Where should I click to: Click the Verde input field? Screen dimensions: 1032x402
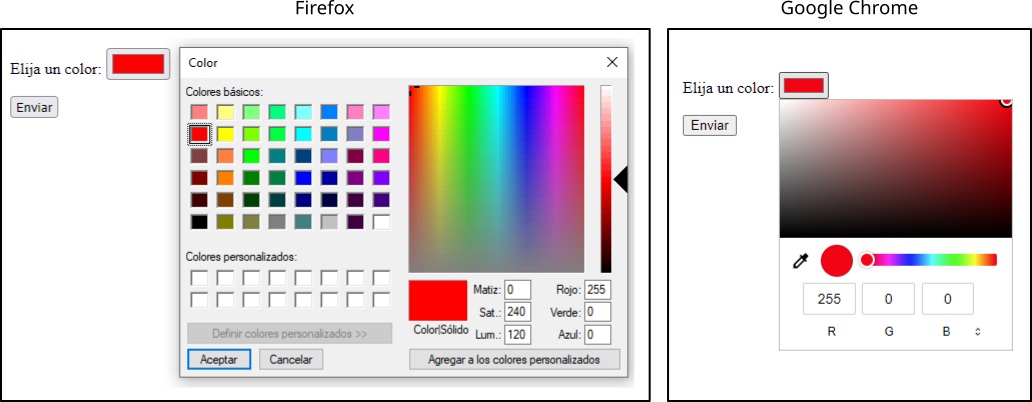[598, 312]
